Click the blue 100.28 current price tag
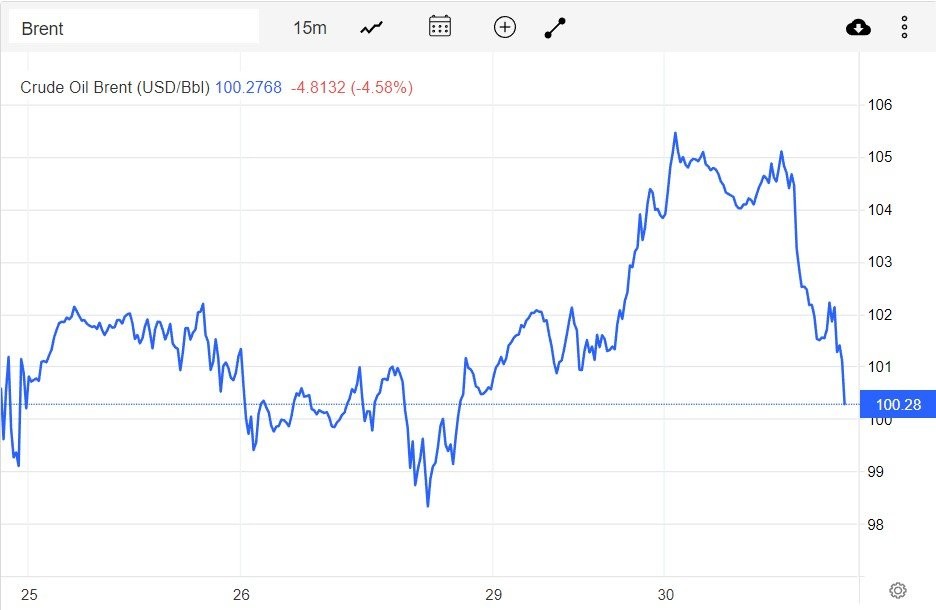This screenshot has height=610, width=936. tap(897, 404)
